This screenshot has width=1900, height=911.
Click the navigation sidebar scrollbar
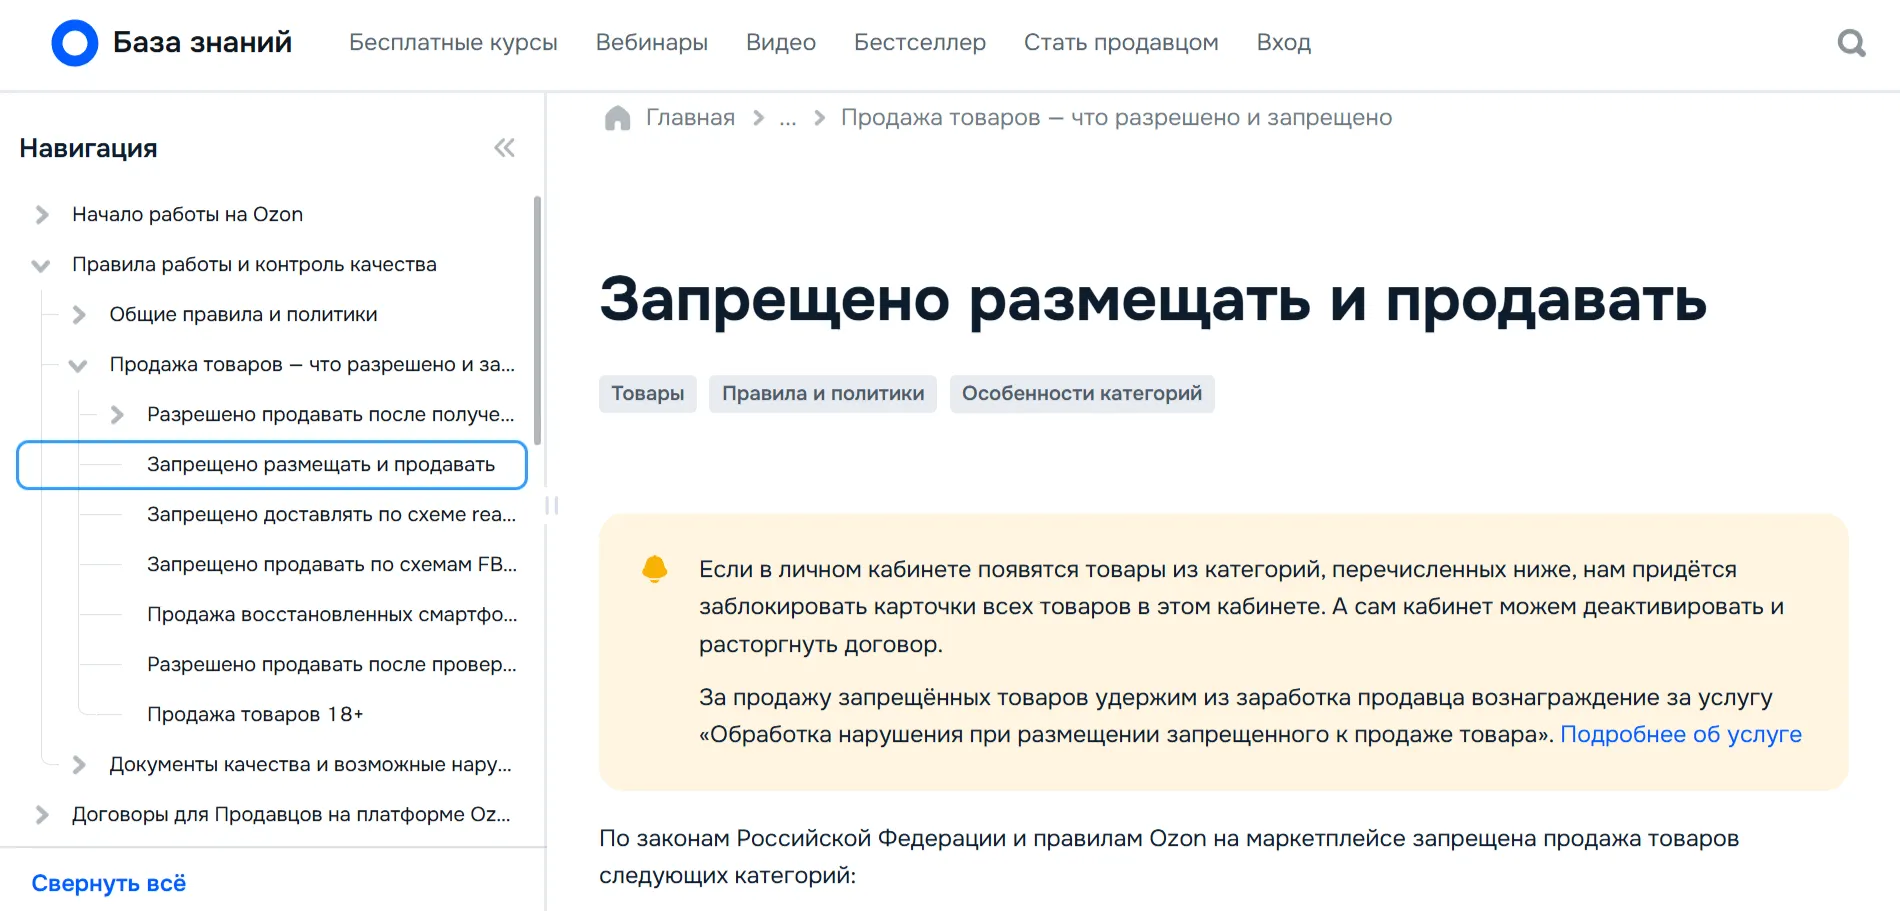(538, 320)
